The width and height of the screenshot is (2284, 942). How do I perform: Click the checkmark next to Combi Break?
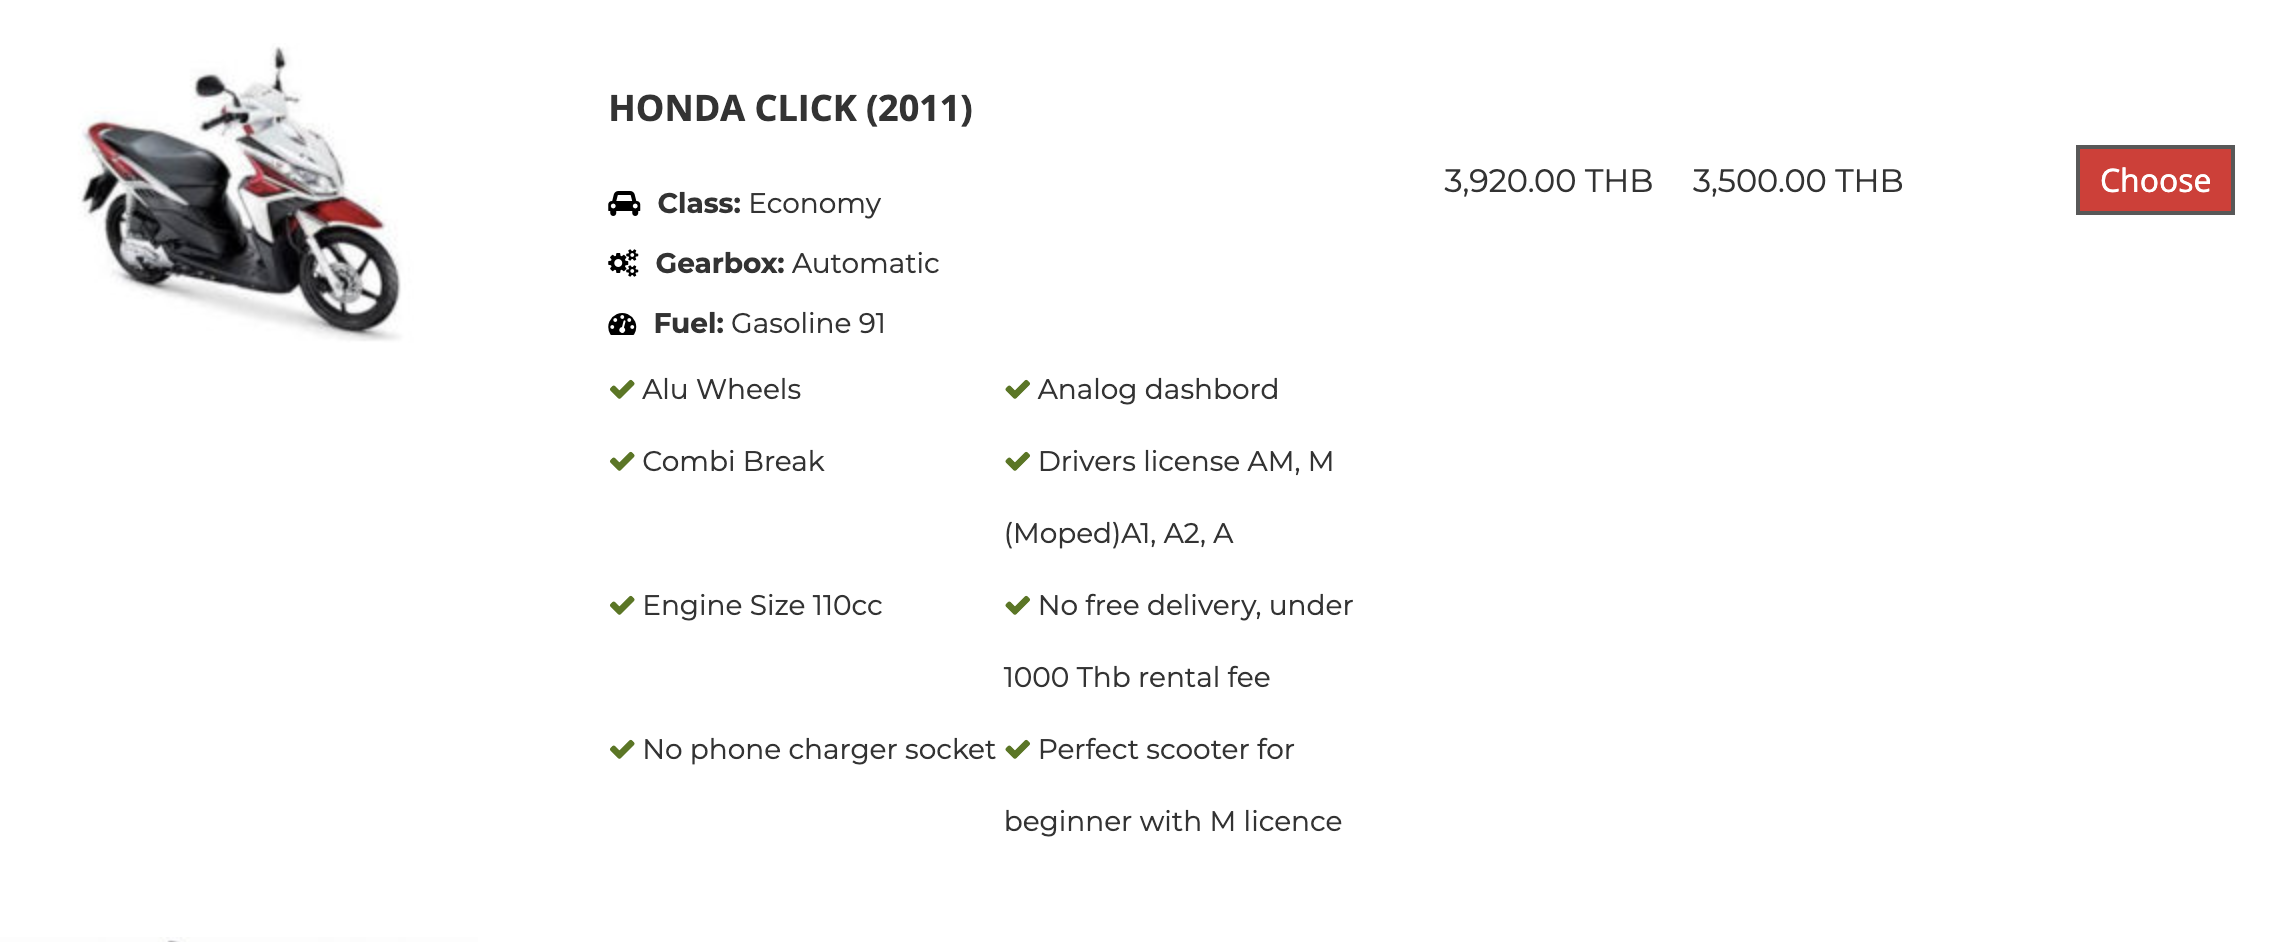(x=622, y=461)
